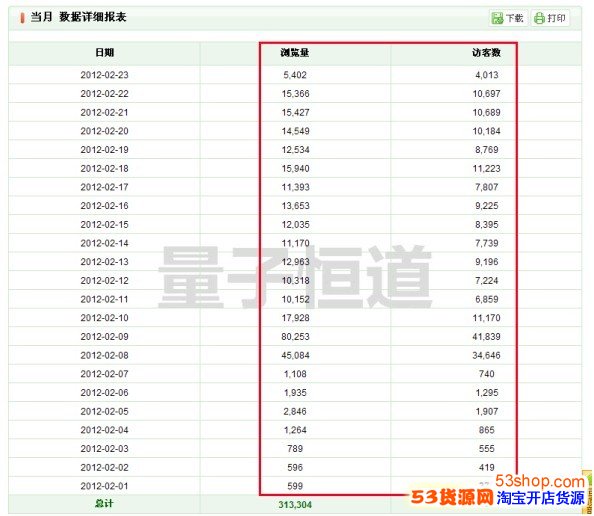Viewport: 594px width, 516px height.
Task: Click the 总计 total row label
Action: coord(104,503)
